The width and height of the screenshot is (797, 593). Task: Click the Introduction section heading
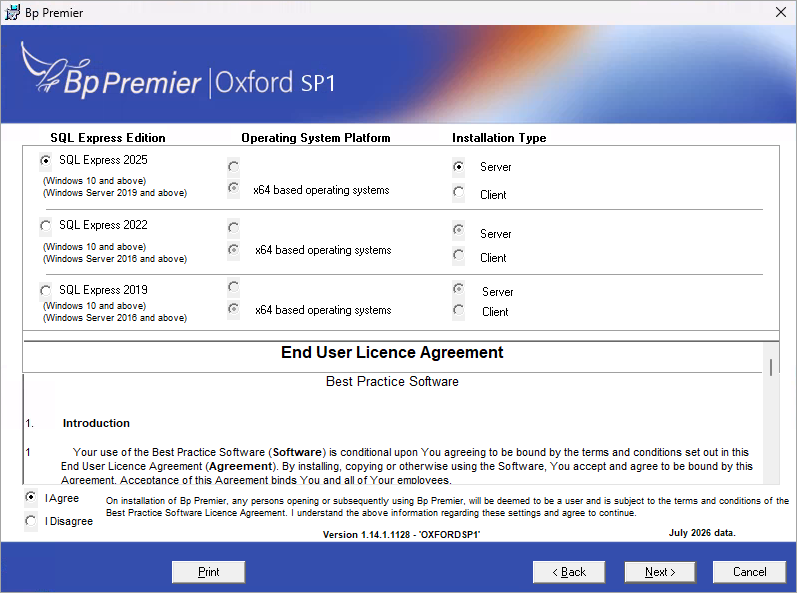(96, 423)
